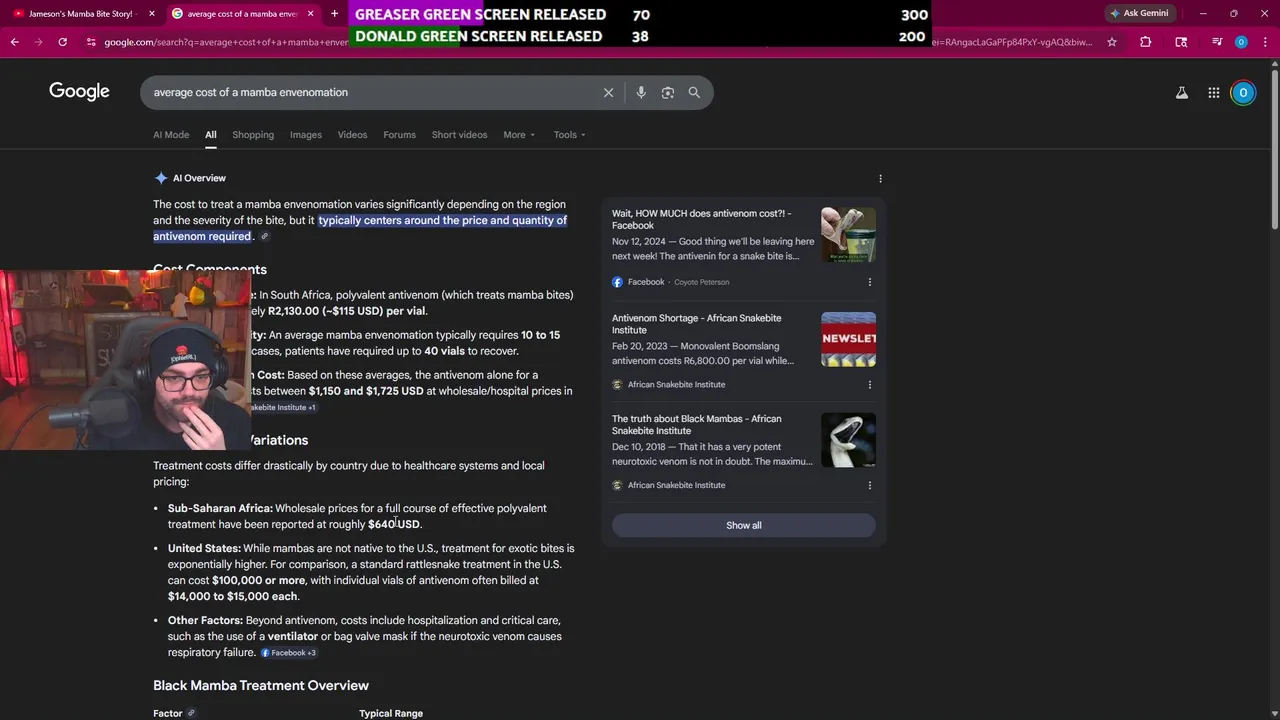This screenshot has width=1280, height=720.
Task: Open the antivenom vial thumbnail image
Action: (848, 235)
